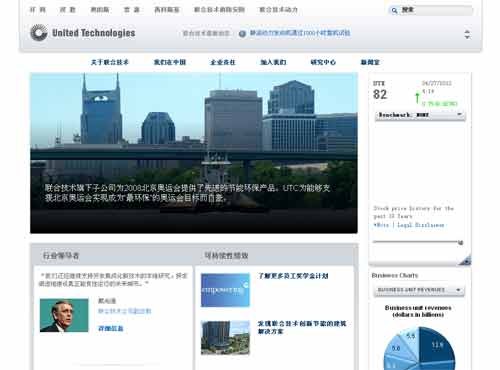Open the 加入我们 navigation menu

tap(273, 62)
